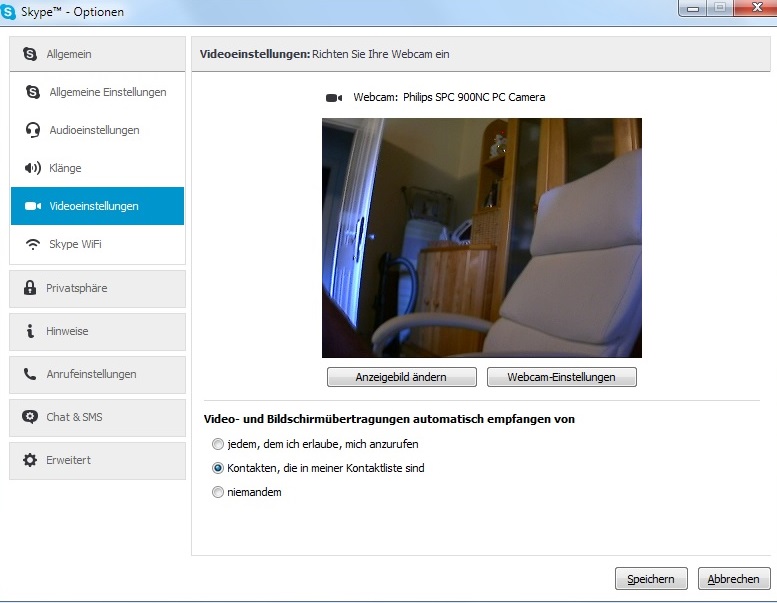Select 'Kontakten, die in meiner Kontaktliste sind' option
This screenshot has width=777, height=603.
point(218,468)
